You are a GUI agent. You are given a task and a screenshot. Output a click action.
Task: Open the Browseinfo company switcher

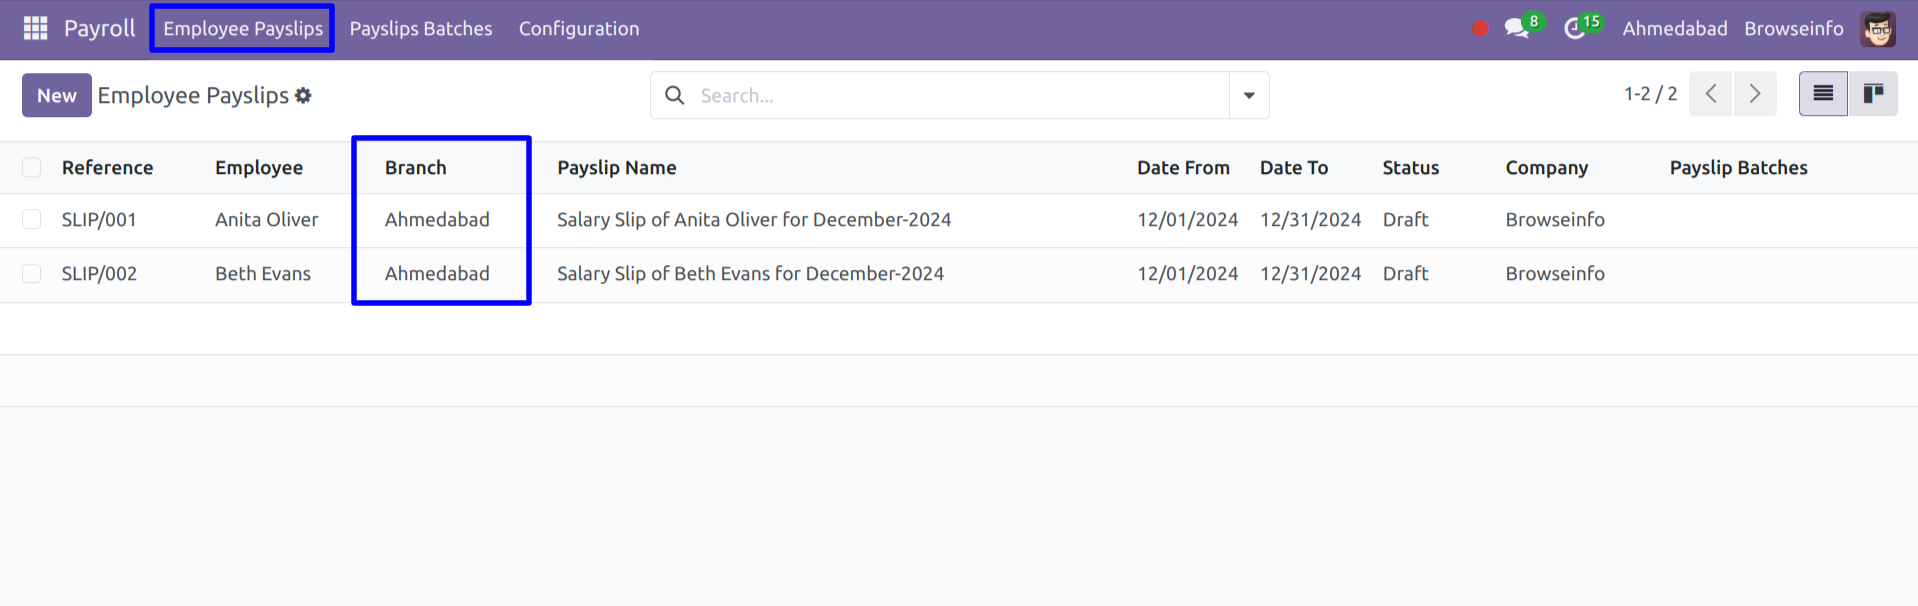(x=1793, y=29)
